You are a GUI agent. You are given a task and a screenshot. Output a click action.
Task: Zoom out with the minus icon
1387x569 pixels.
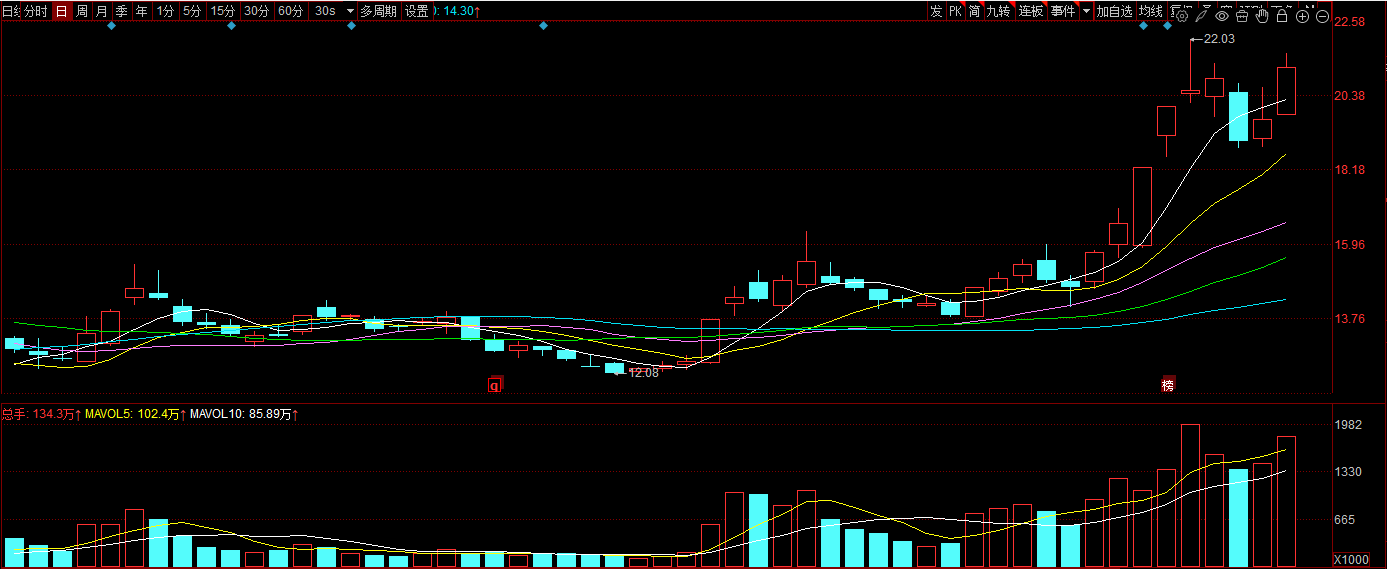click(1322, 16)
